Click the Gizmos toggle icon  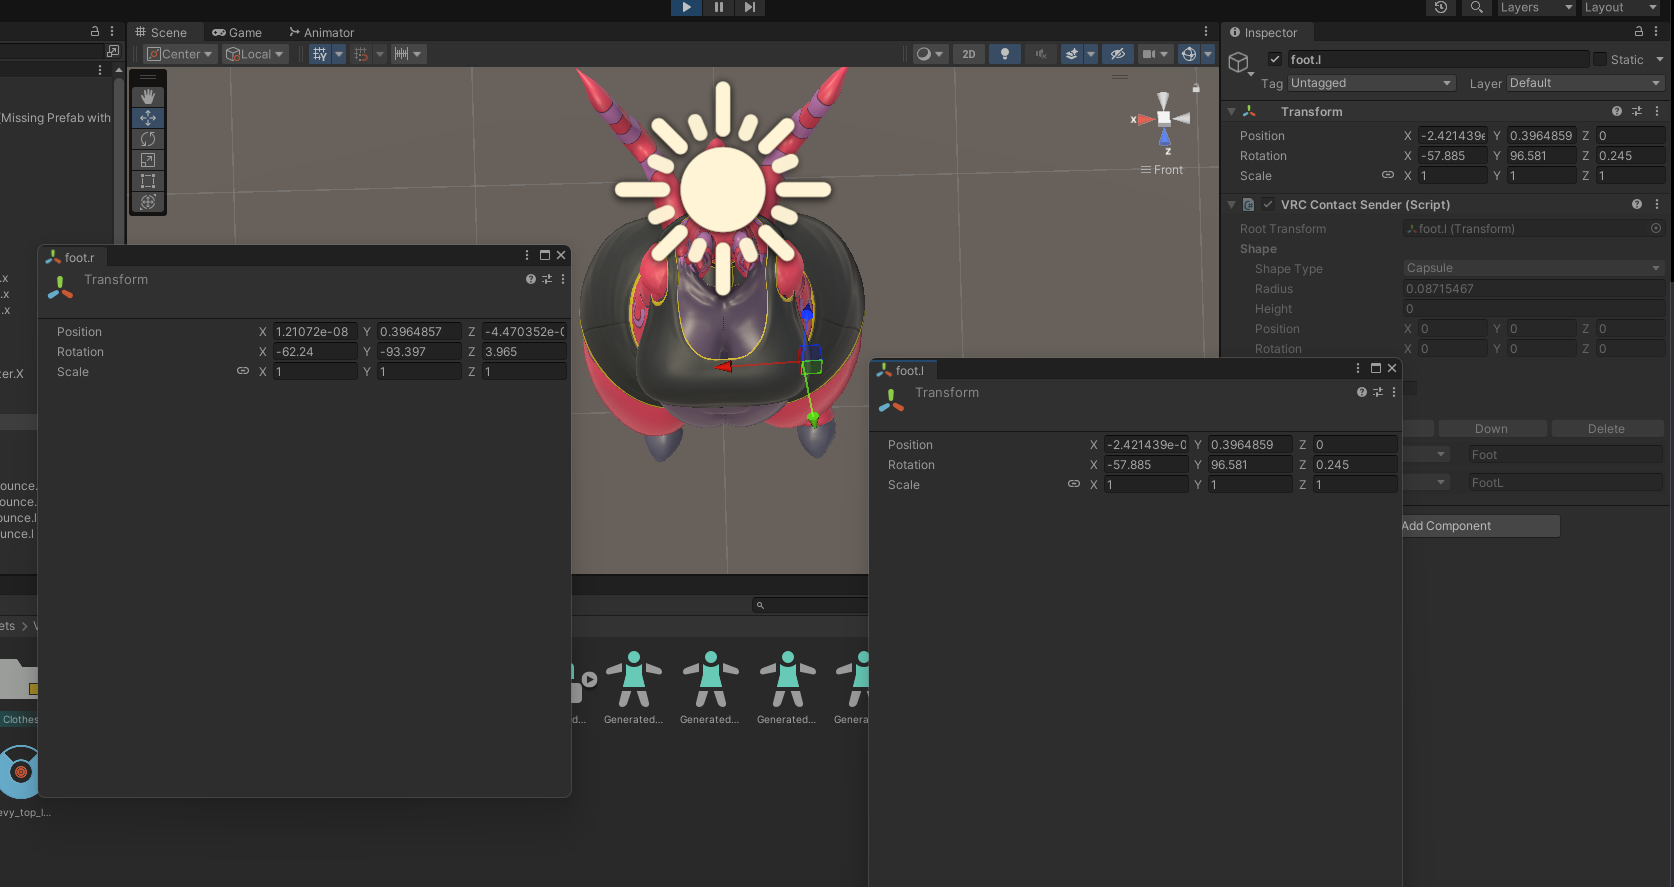pyautogui.click(x=1189, y=54)
